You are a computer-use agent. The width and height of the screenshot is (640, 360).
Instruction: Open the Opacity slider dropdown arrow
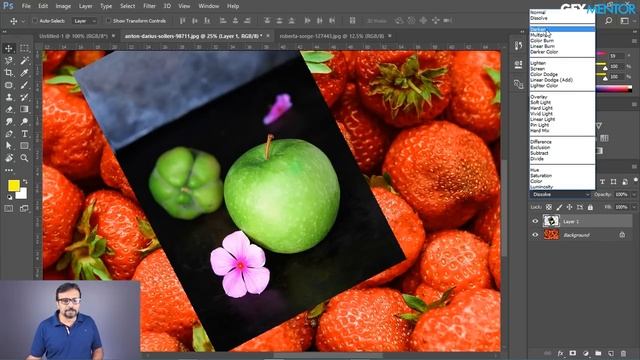(634, 195)
